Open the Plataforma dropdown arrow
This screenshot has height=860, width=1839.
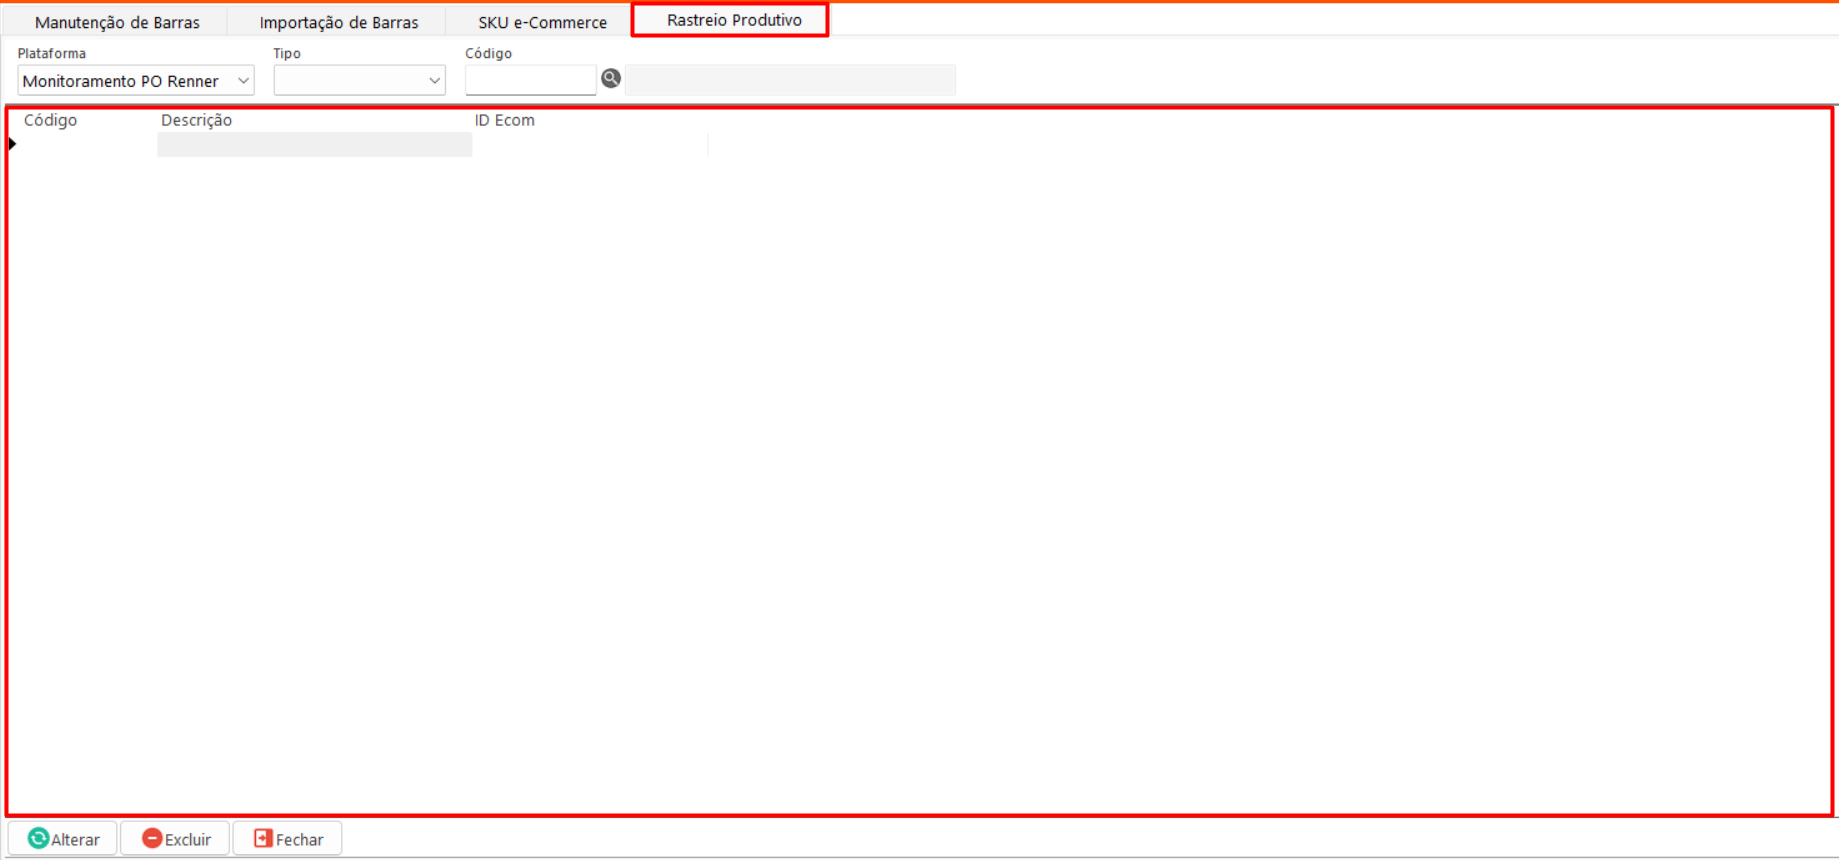(x=243, y=81)
